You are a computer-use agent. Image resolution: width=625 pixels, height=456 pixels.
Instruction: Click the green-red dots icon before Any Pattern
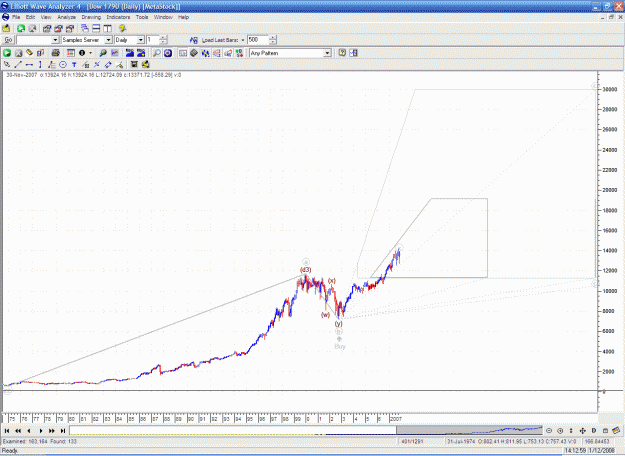239,53
